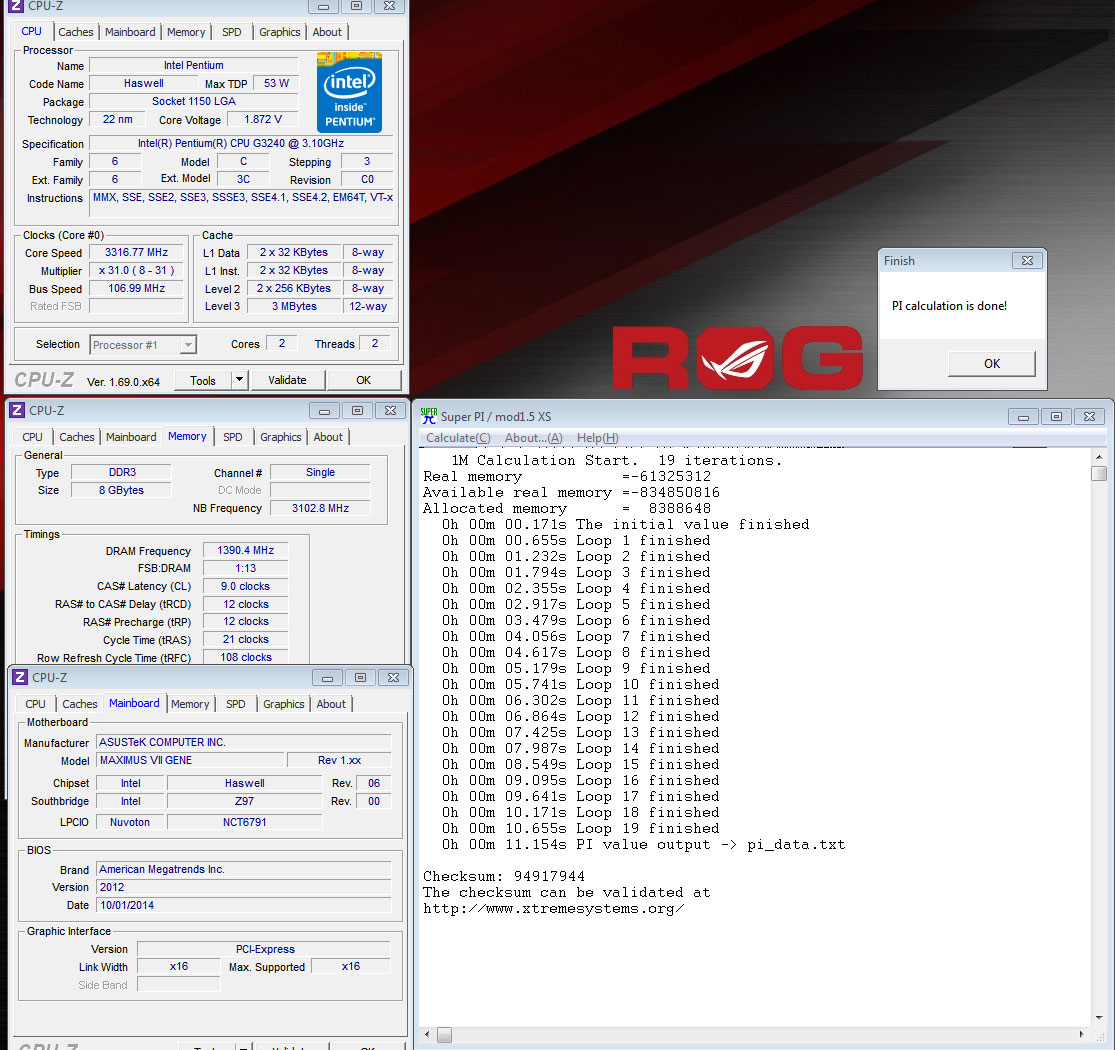Click the DRAM Frequency value 1390.4 MHz
Image resolution: width=1115 pixels, height=1050 pixels.
pos(245,550)
